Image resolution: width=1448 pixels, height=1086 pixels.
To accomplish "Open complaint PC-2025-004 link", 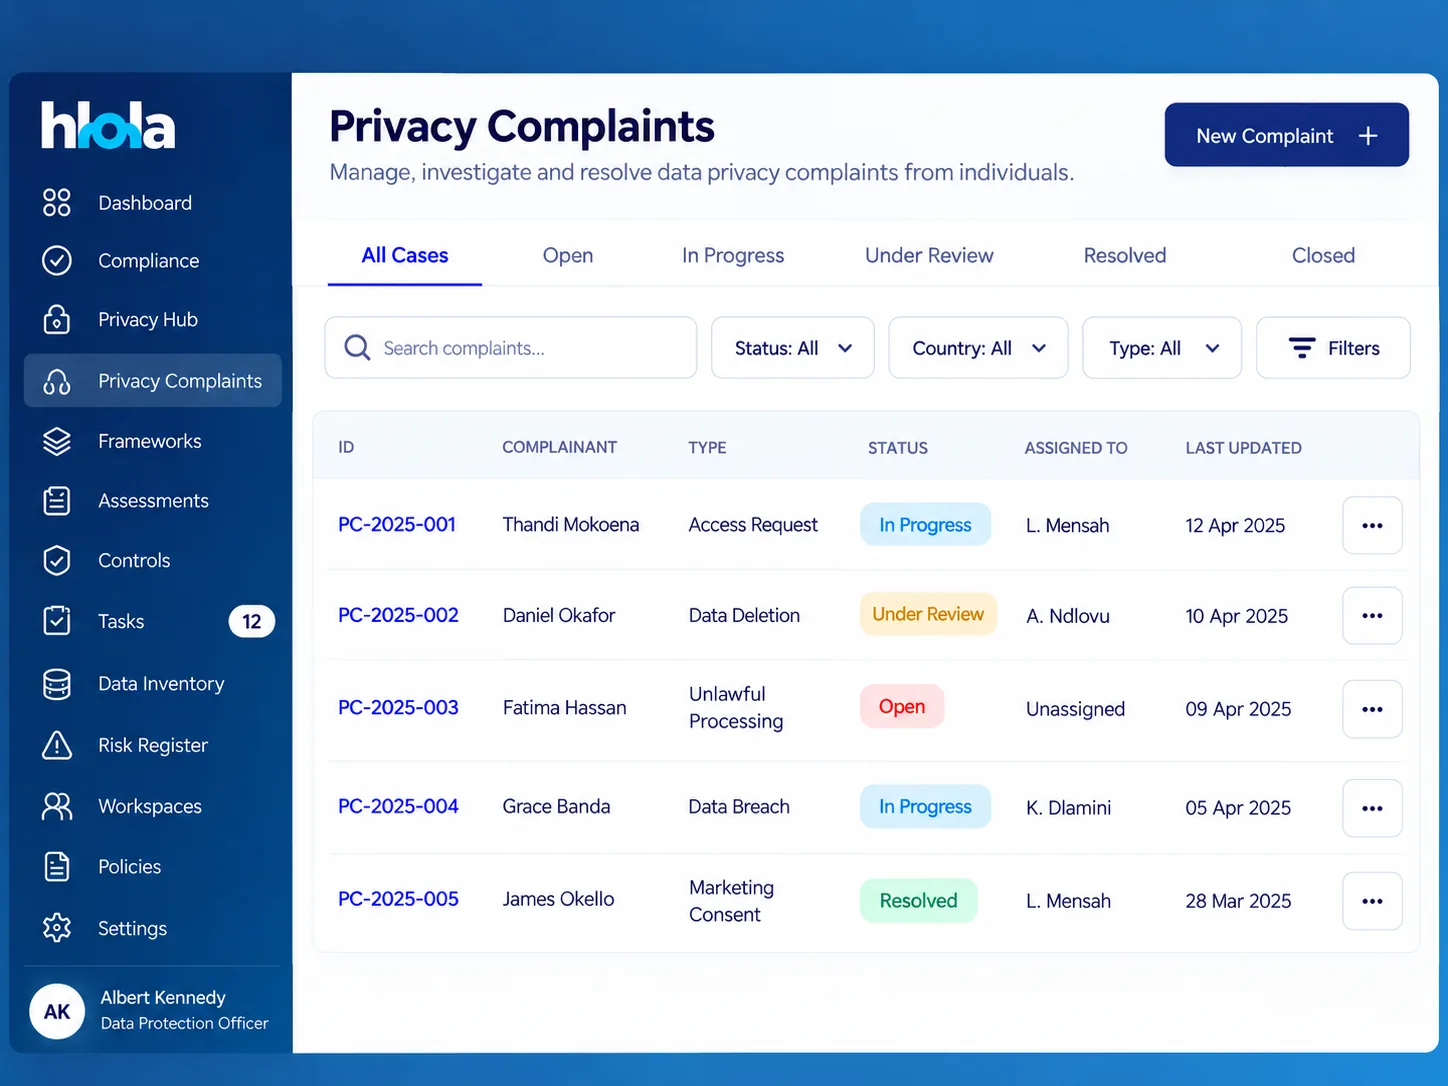I will [x=398, y=806].
